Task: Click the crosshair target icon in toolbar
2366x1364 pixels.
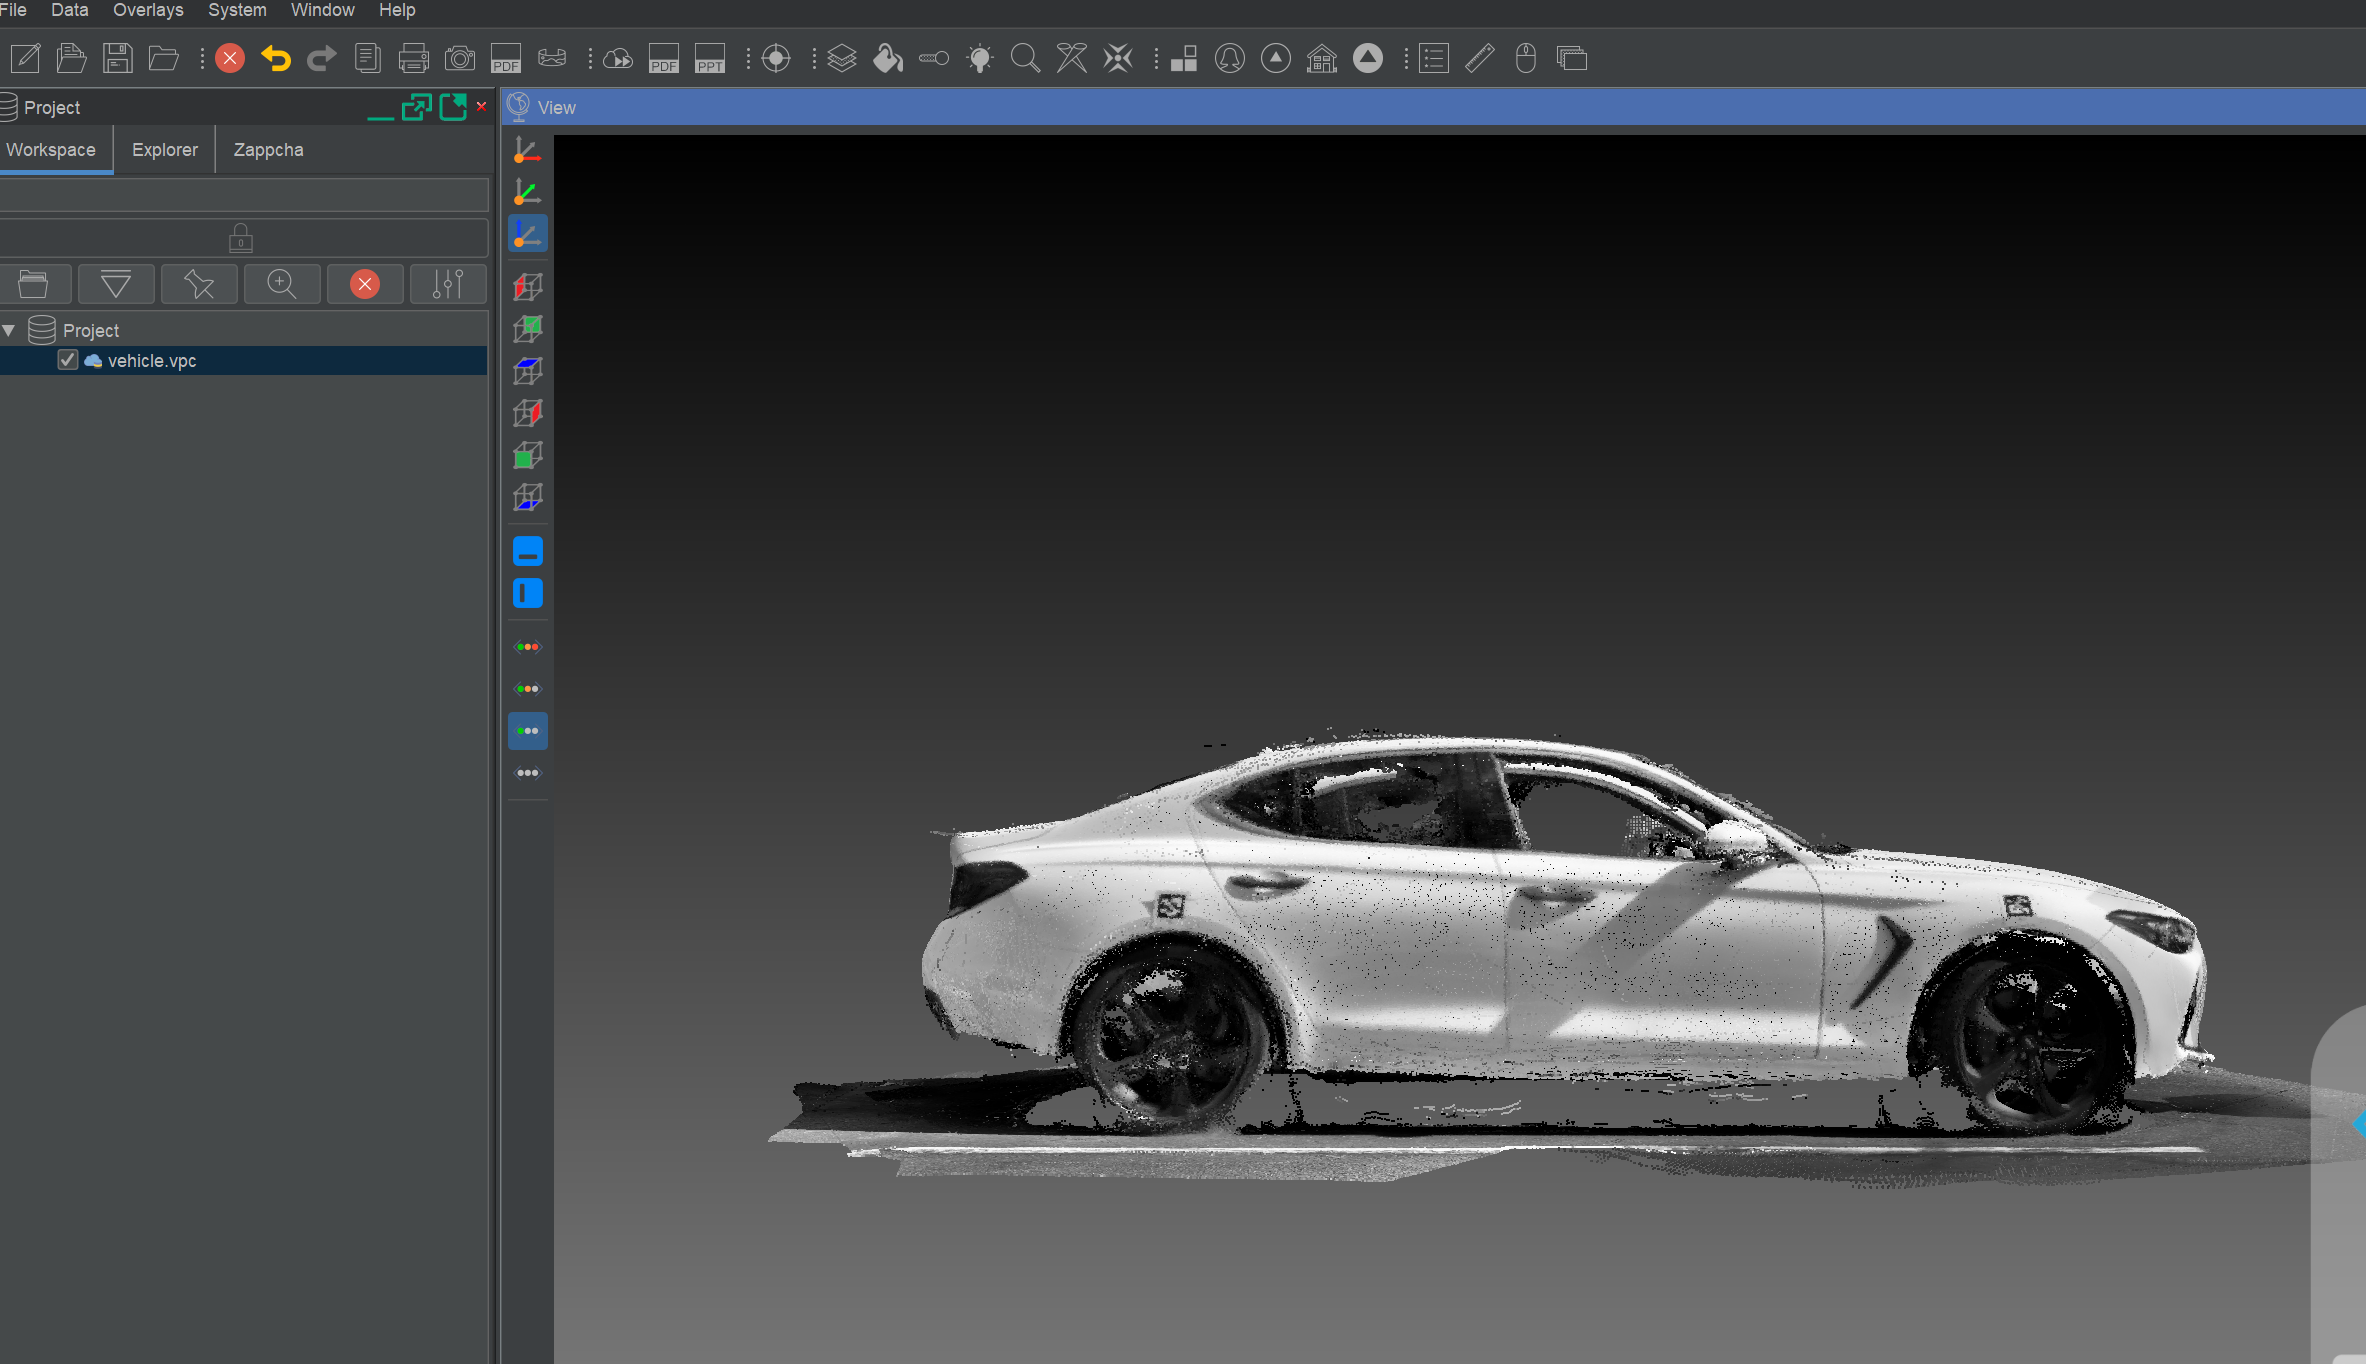Action: coord(776,59)
